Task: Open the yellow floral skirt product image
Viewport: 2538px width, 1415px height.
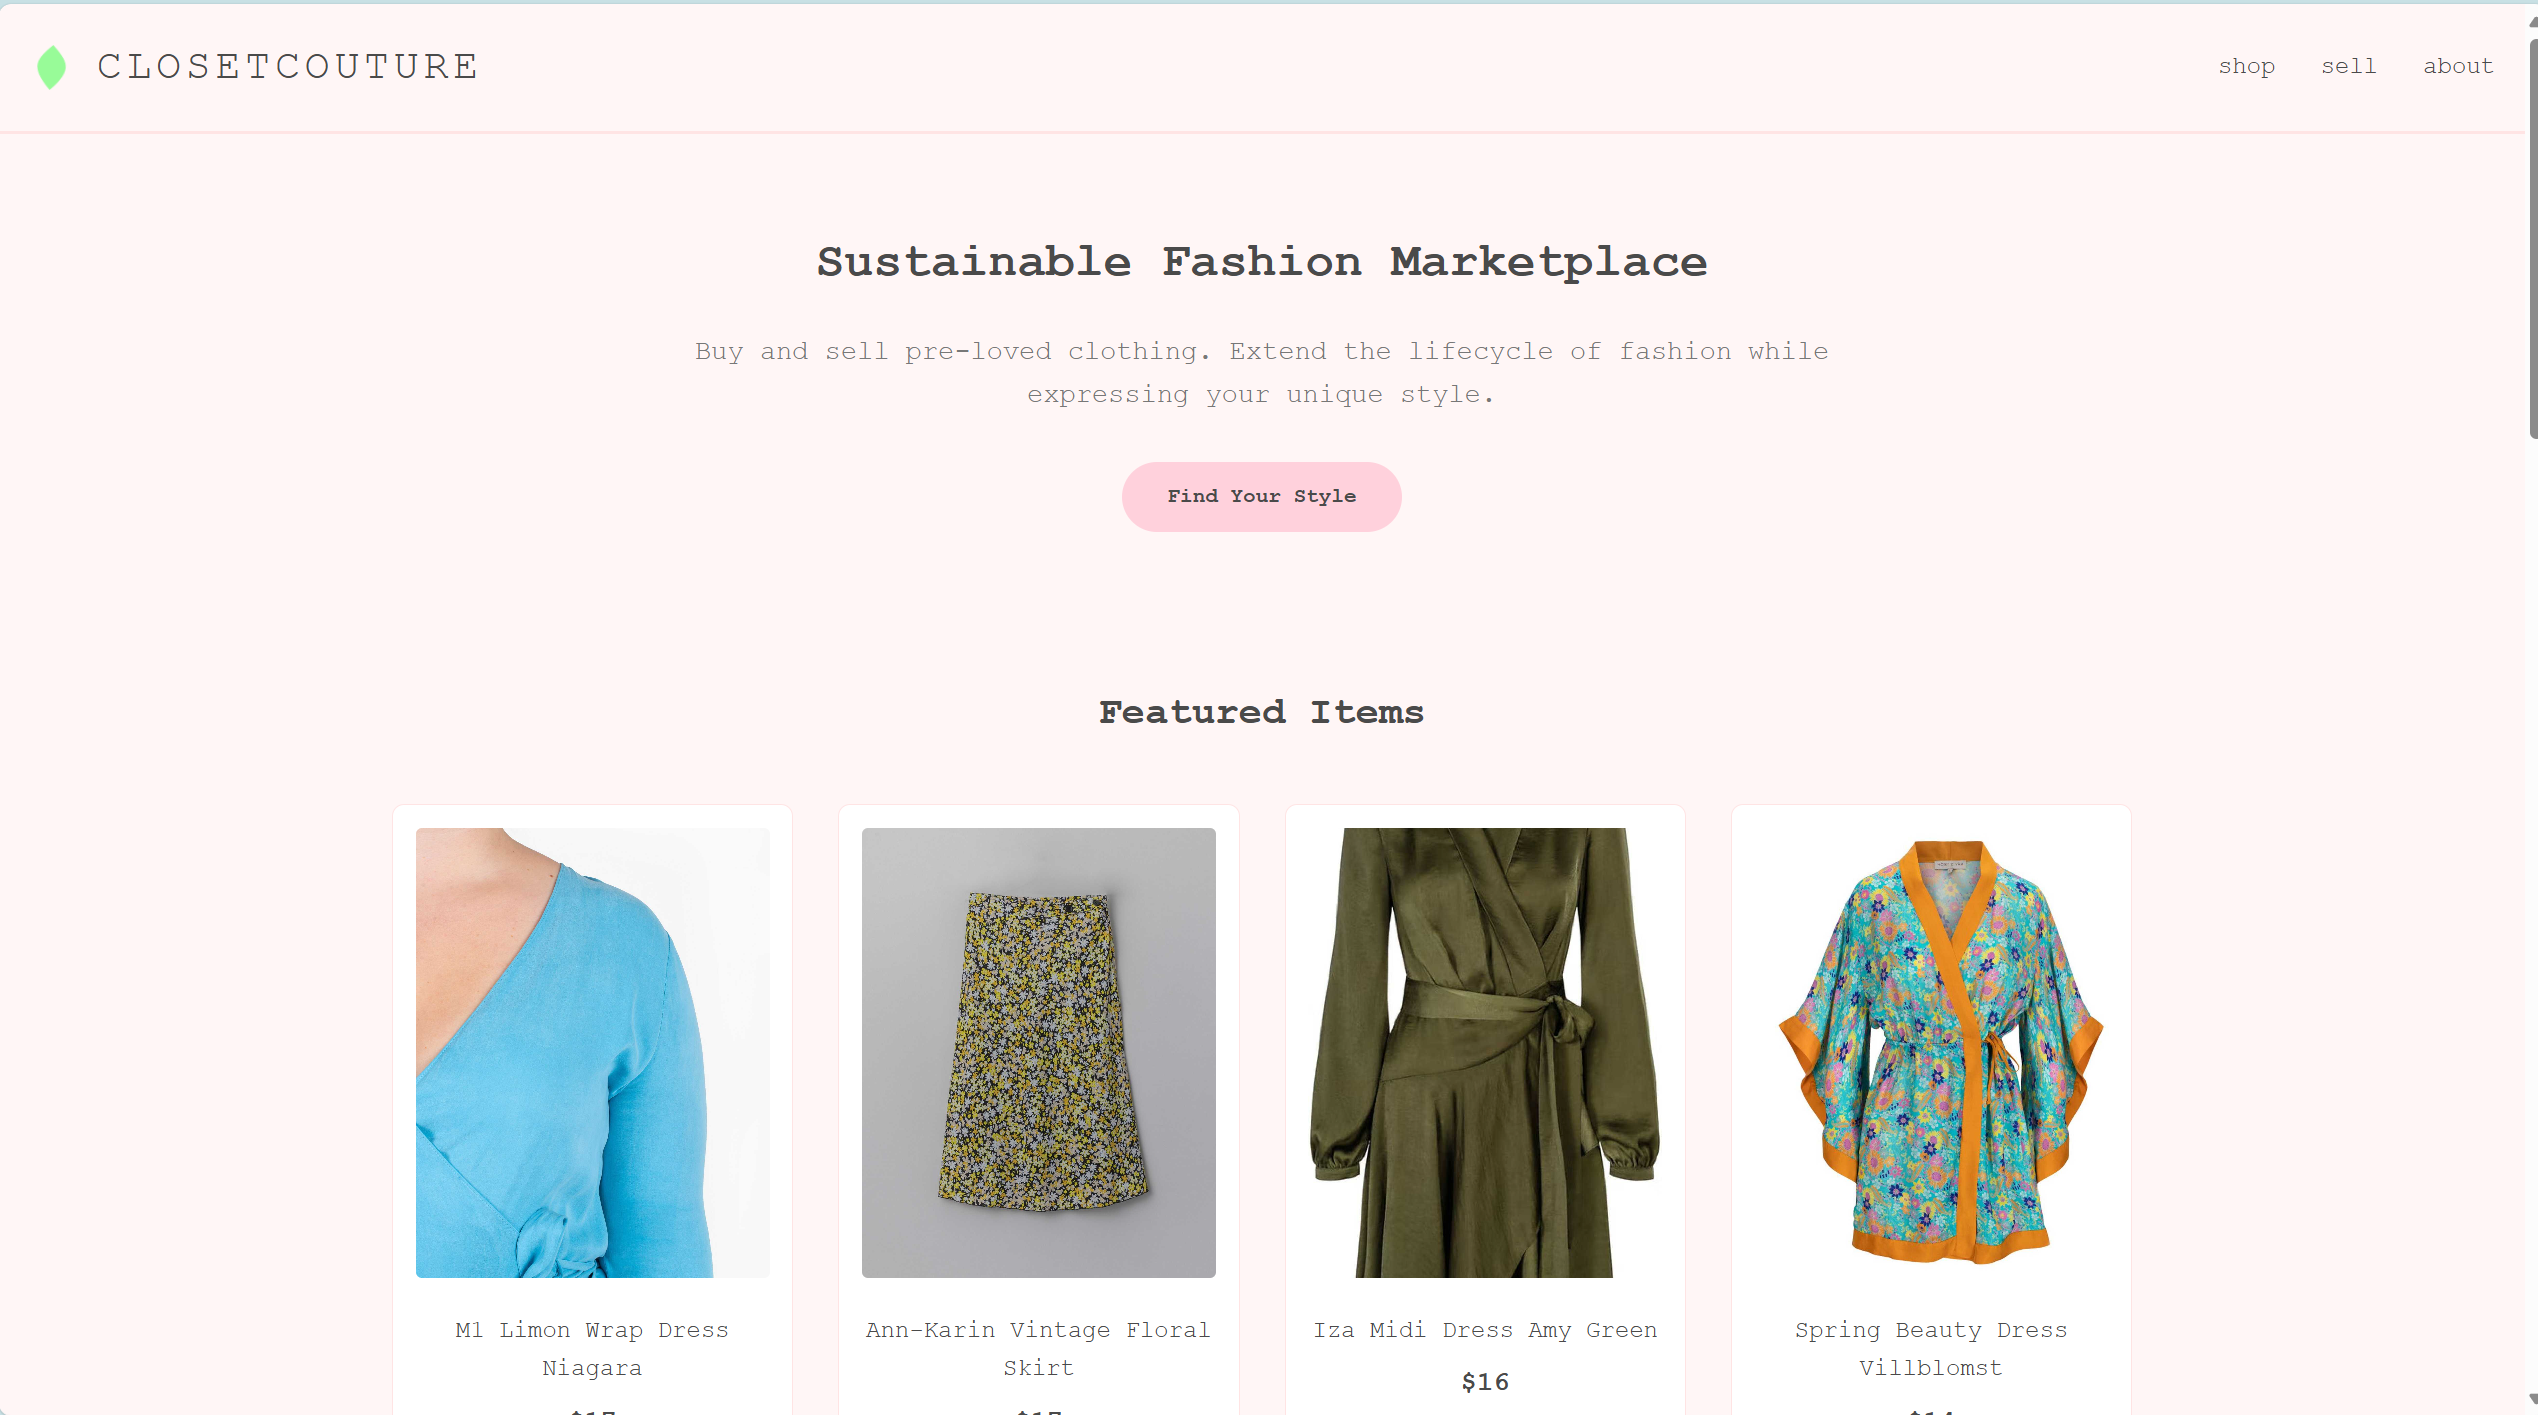Action: [x=1038, y=1052]
